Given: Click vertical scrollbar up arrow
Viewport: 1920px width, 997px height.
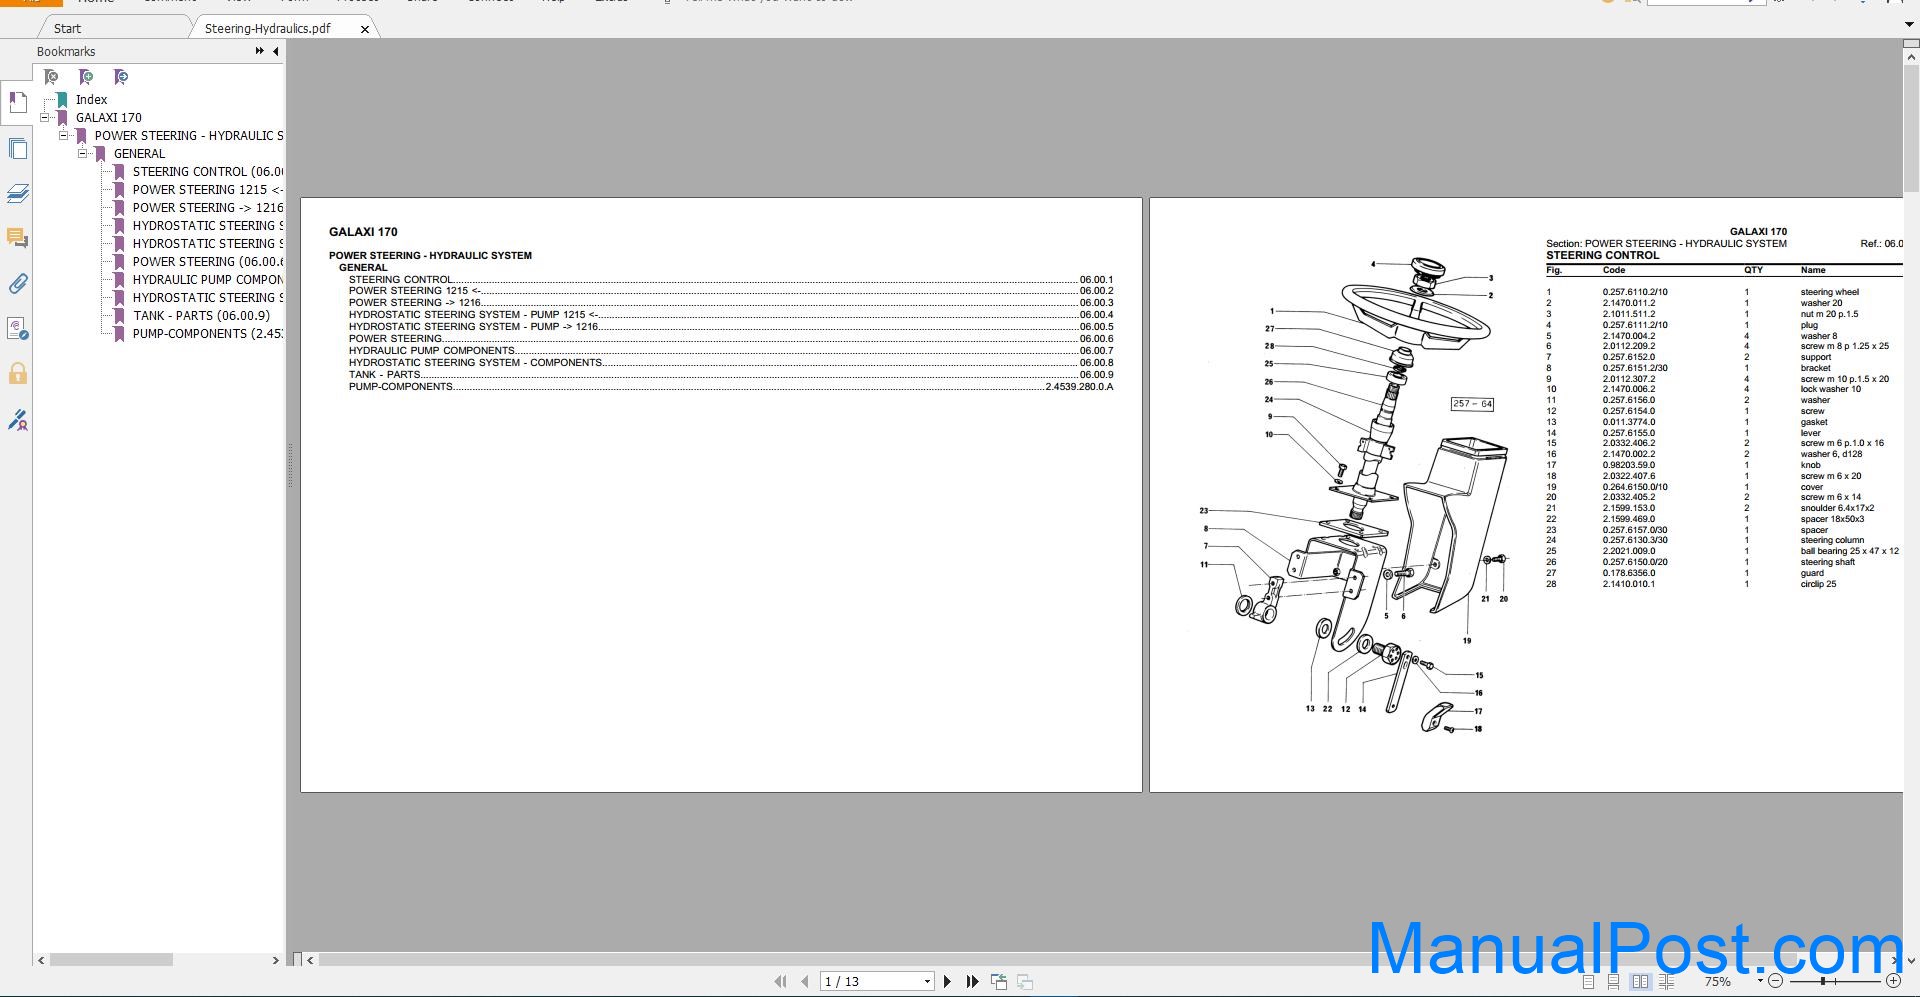Looking at the screenshot, I should 1911,57.
